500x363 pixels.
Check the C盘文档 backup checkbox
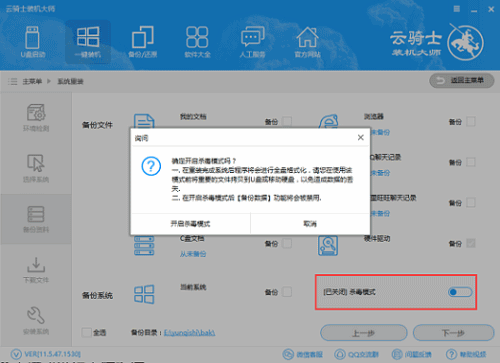pos(287,243)
